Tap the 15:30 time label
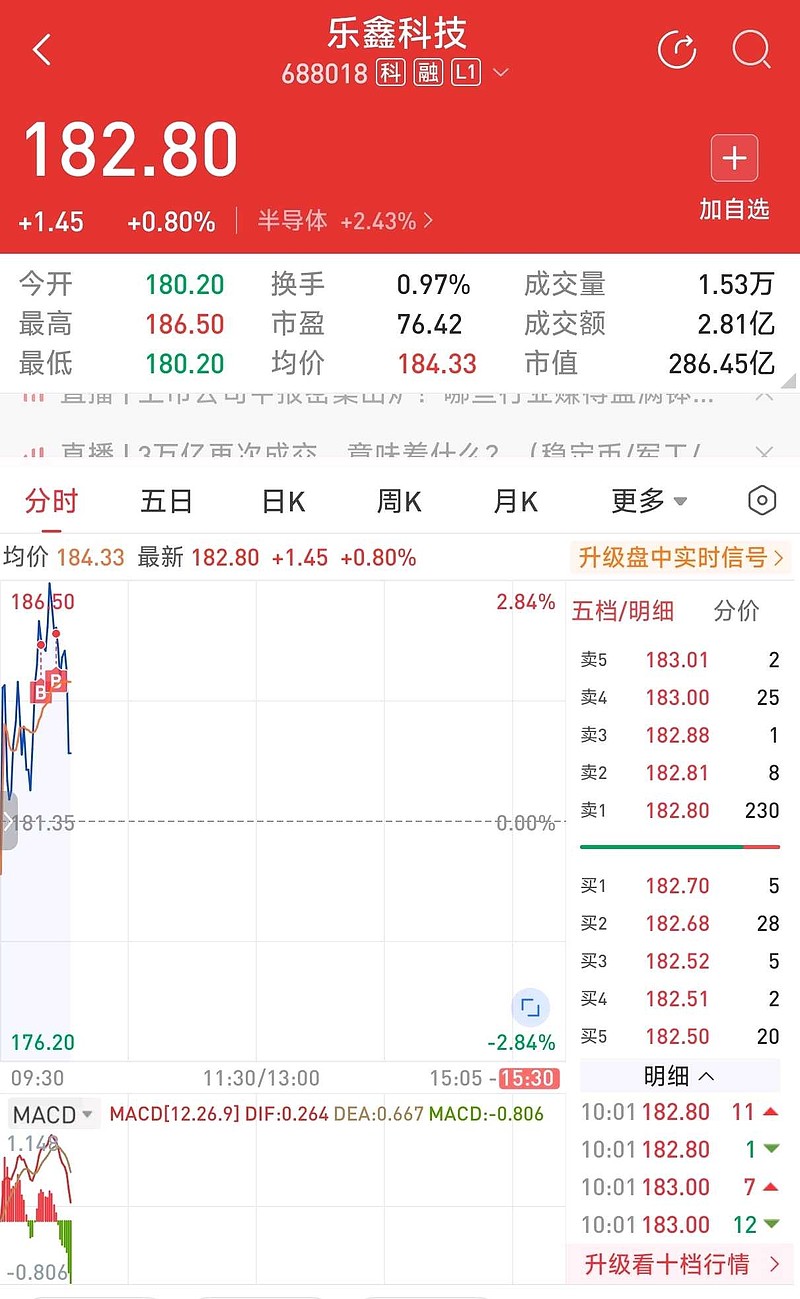This screenshot has height=1299, width=800. 527,1078
